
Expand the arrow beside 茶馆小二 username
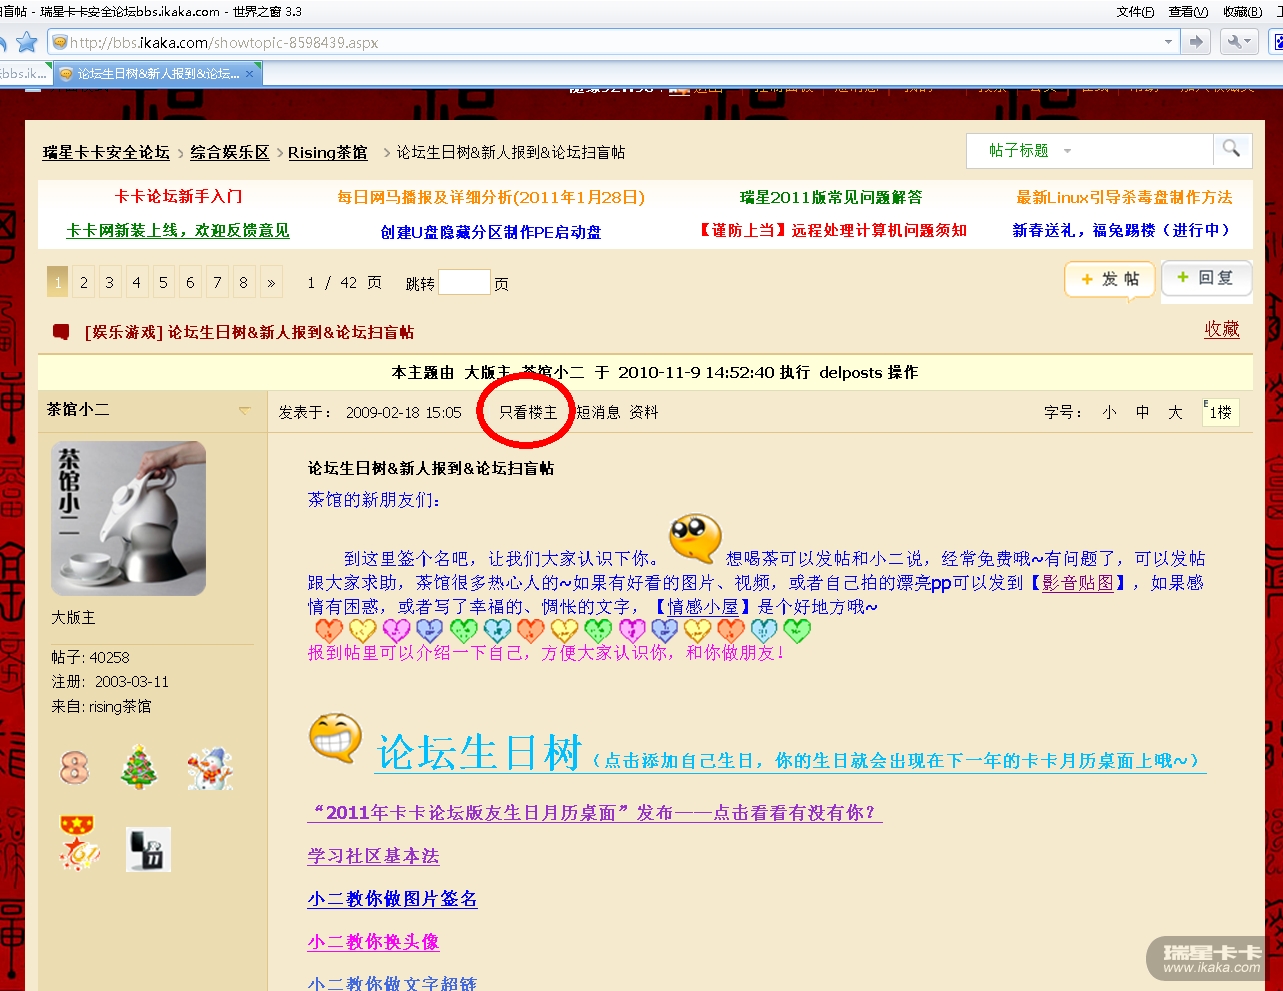point(245,411)
